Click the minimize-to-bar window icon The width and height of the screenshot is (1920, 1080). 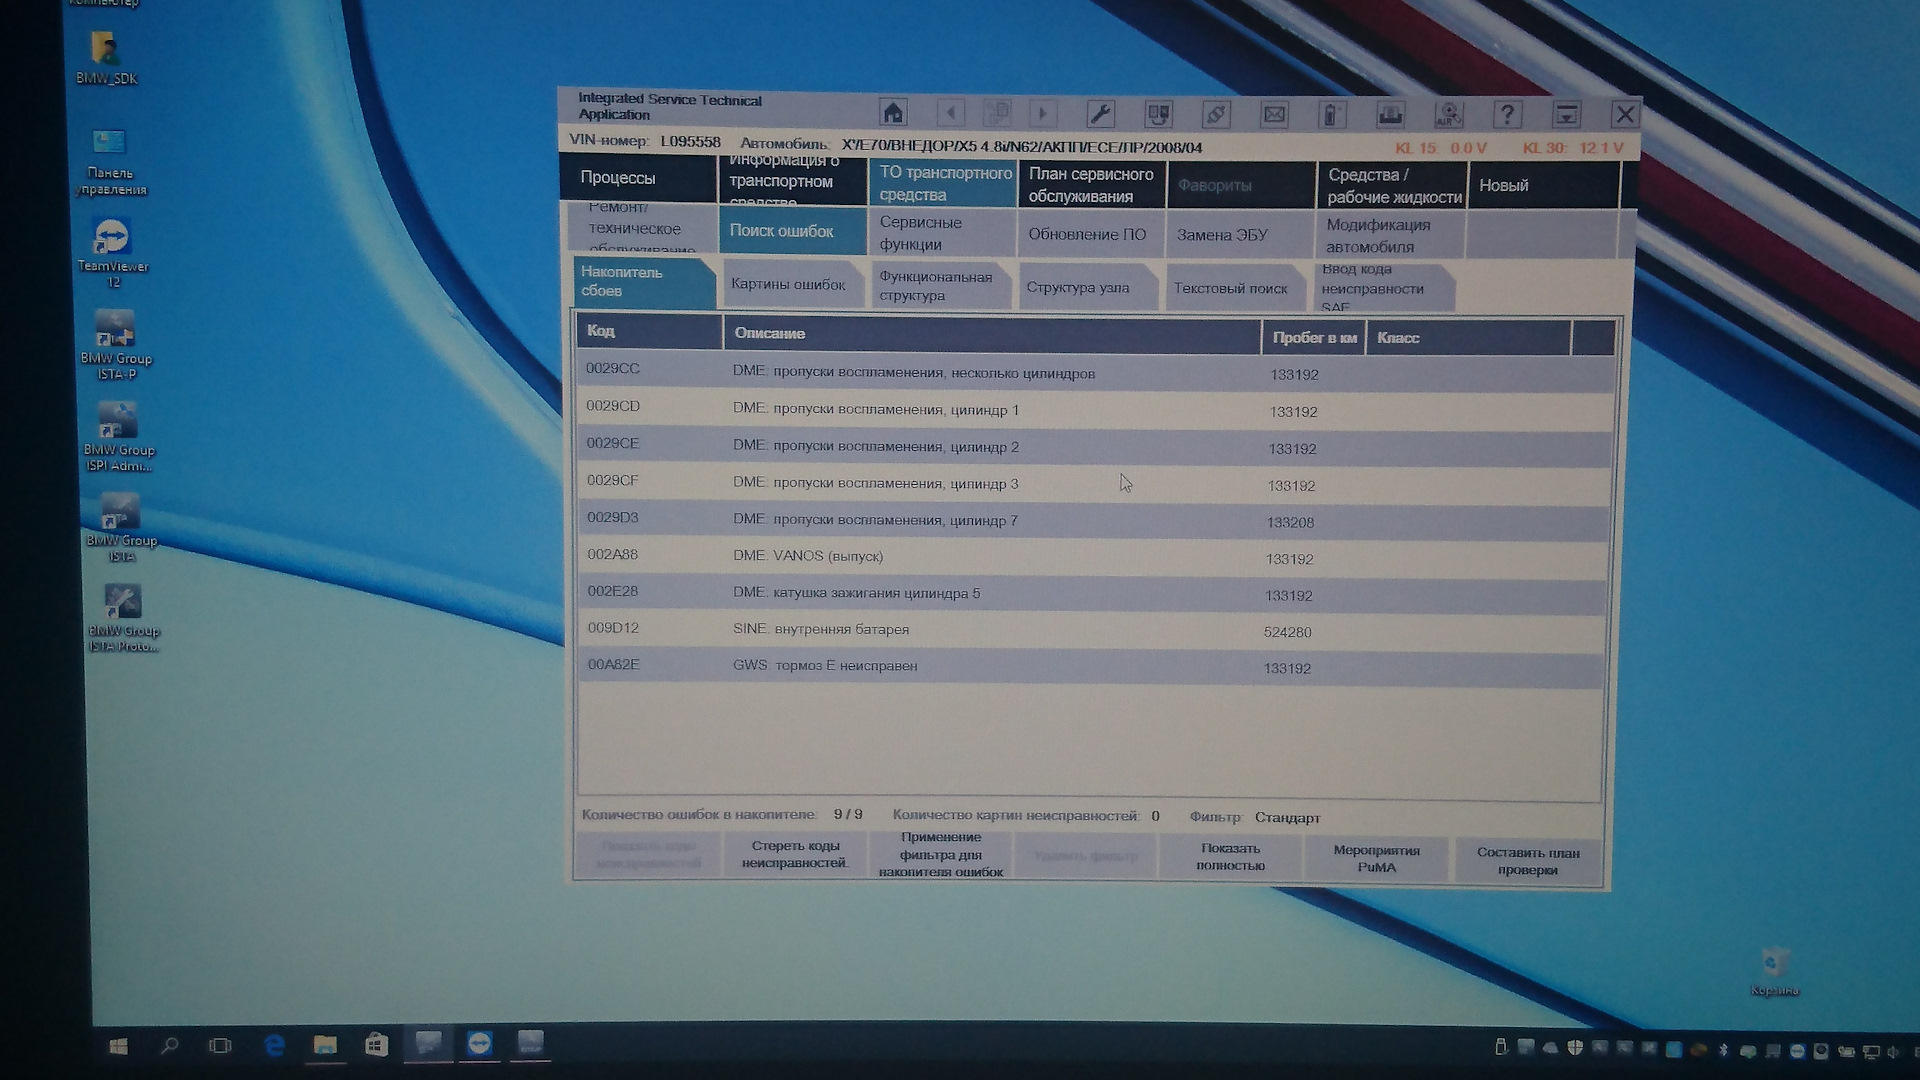click(x=1566, y=115)
